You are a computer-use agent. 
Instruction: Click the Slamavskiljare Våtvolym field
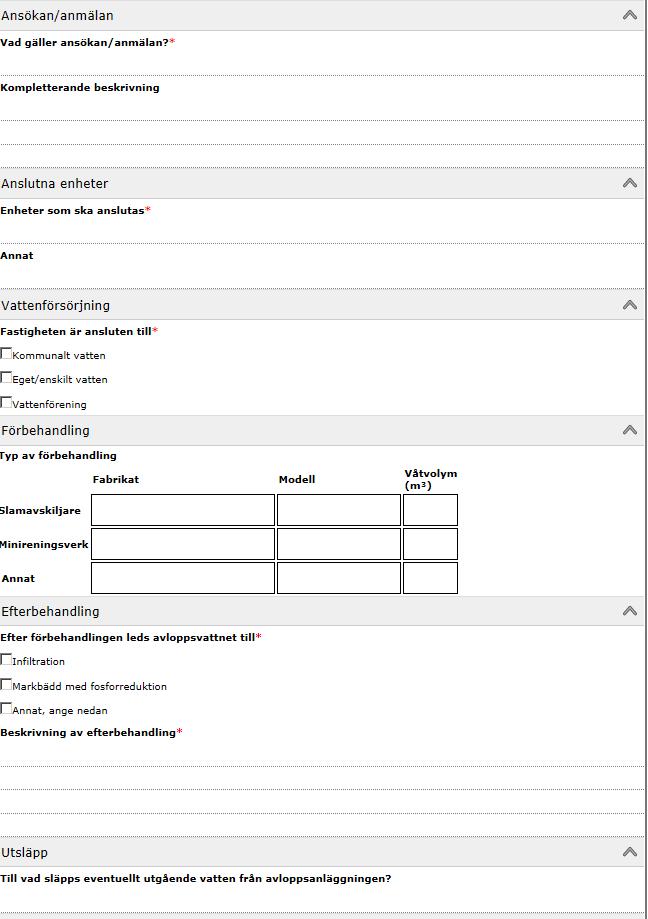coord(430,510)
